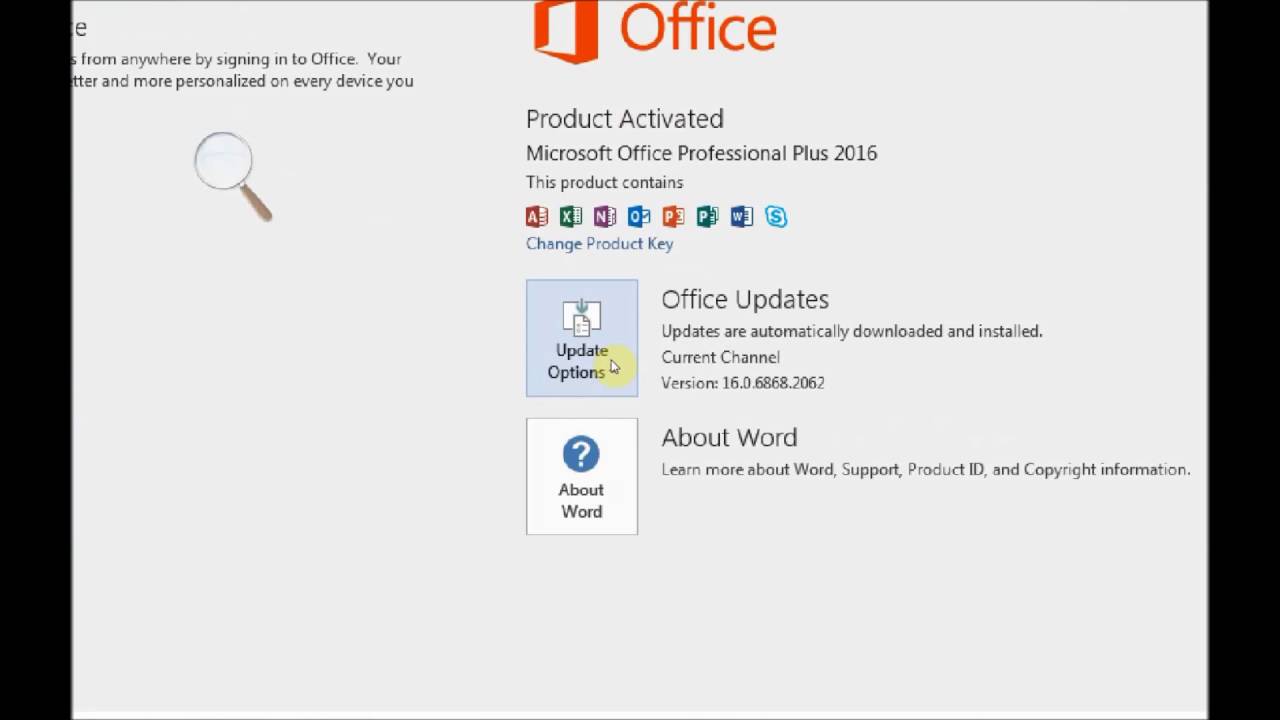Click the purple OneNote icon
Screen dimensions: 1280x720
605,216
